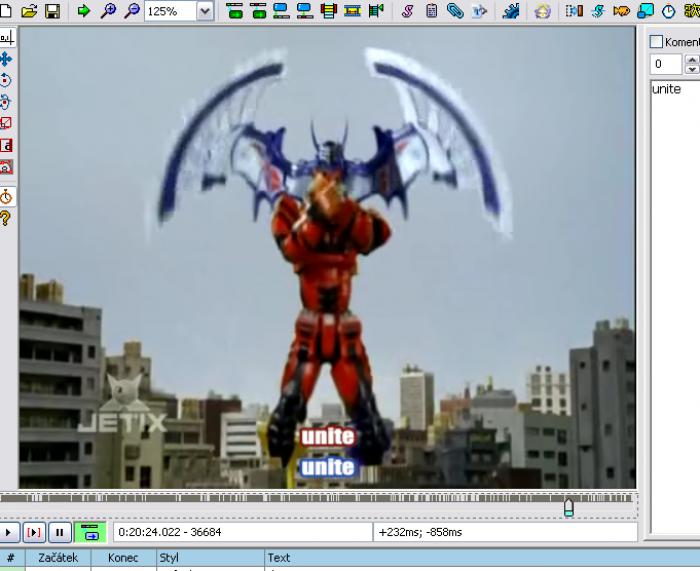700x571 pixels.
Task: Zoom video in with plus magnifier
Action: coord(108,10)
